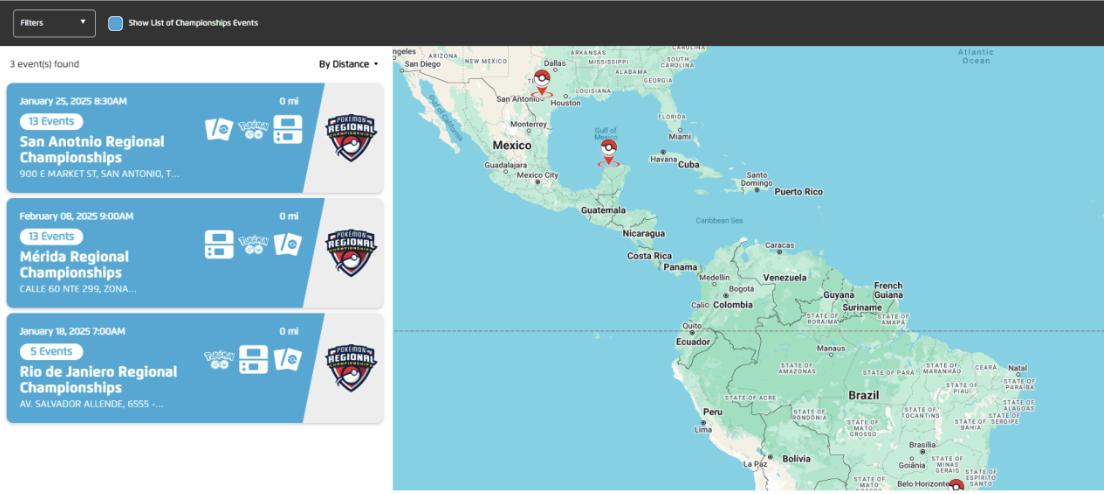Open the Filters dropdown

(x=54, y=23)
